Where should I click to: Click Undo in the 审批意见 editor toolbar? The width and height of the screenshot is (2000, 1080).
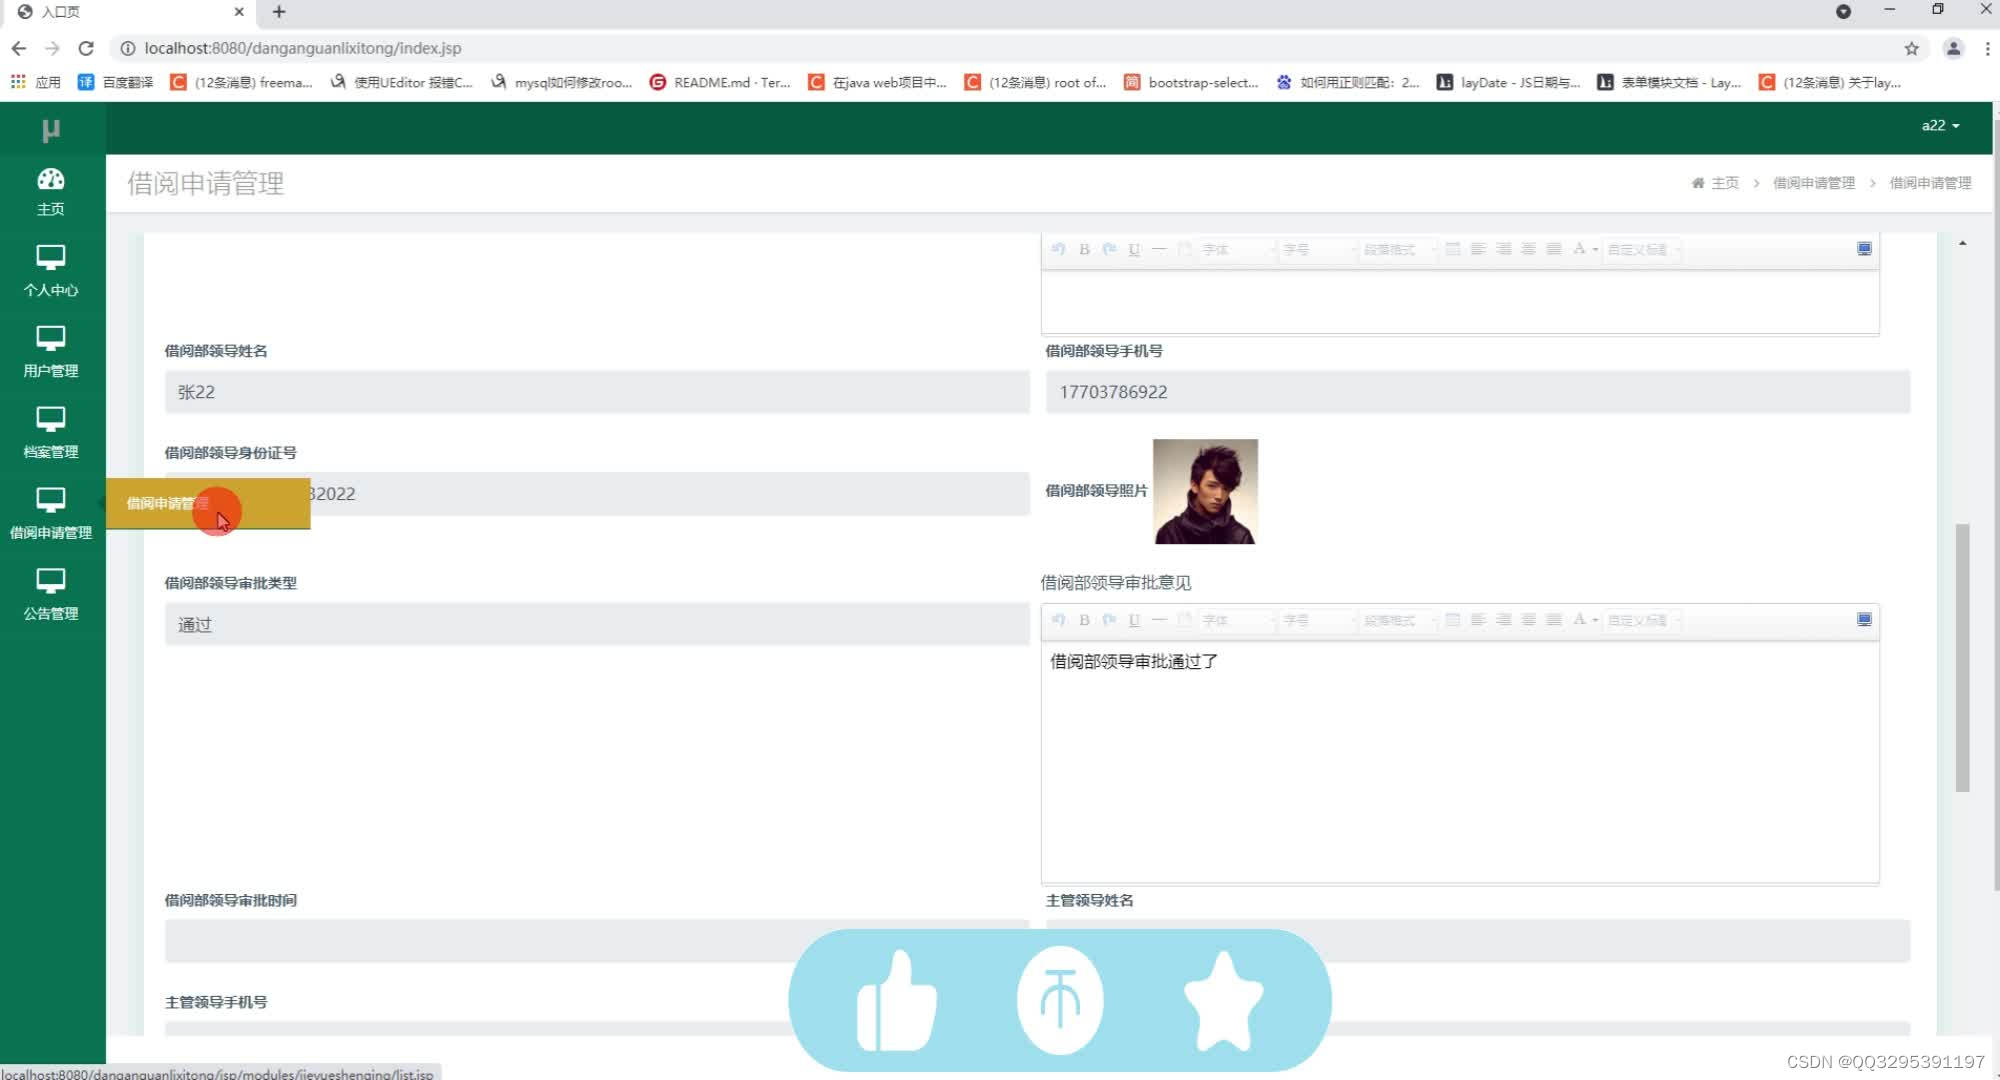pyautogui.click(x=1059, y=620)
